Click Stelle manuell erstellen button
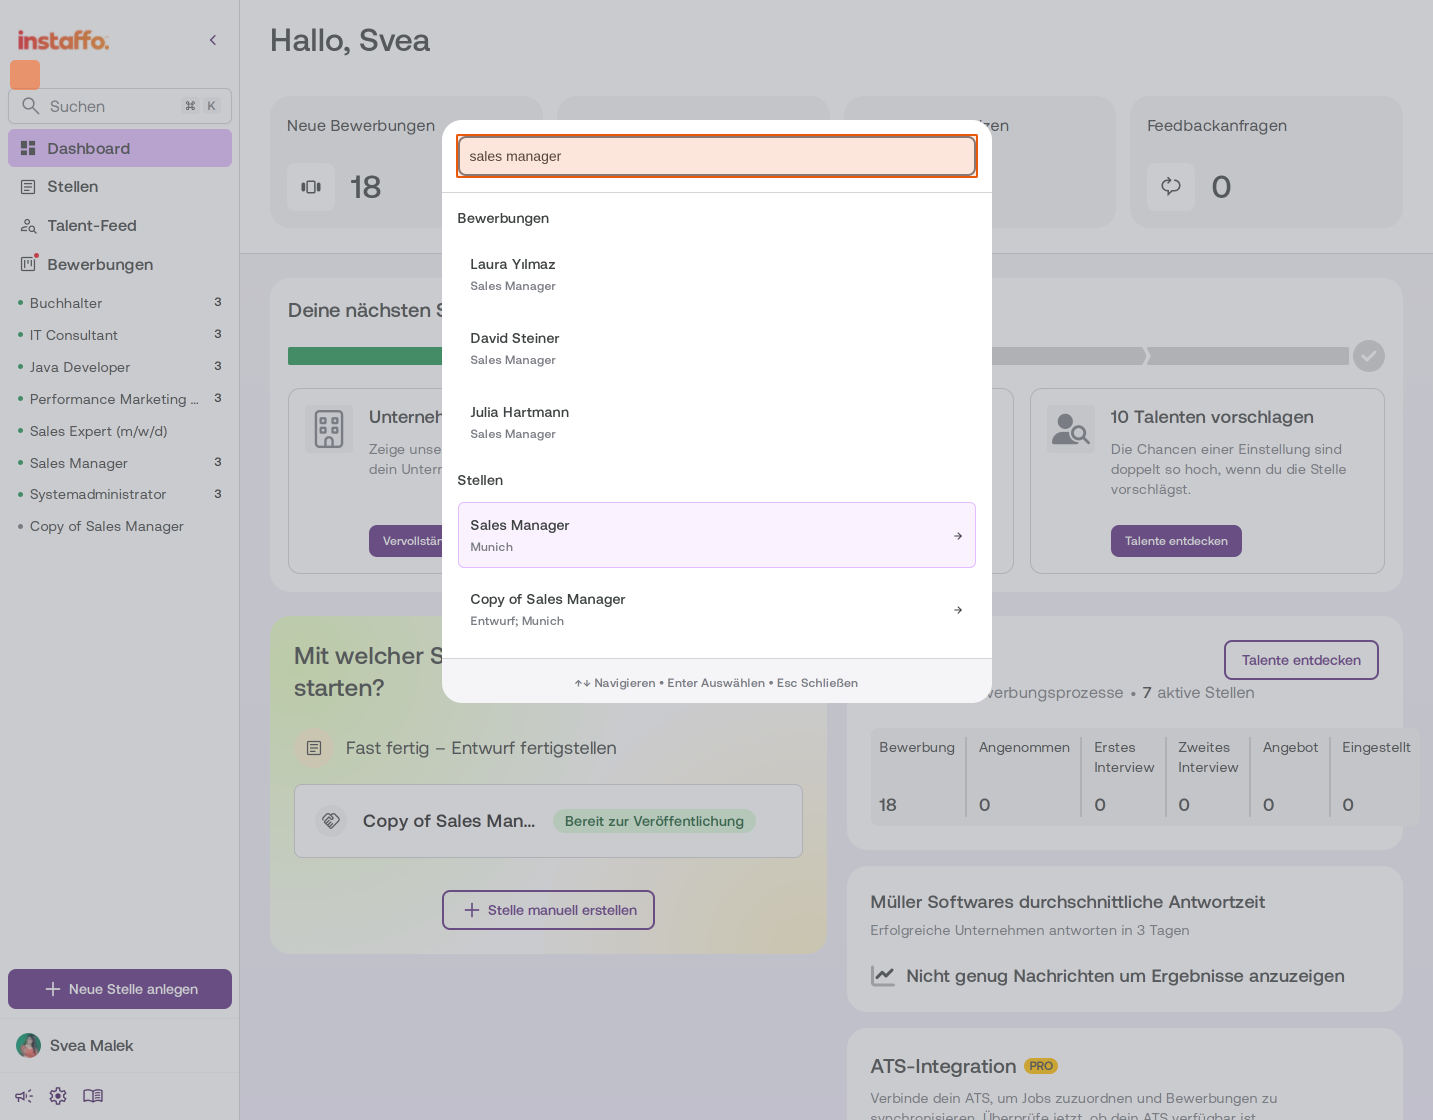 [548, 910]
